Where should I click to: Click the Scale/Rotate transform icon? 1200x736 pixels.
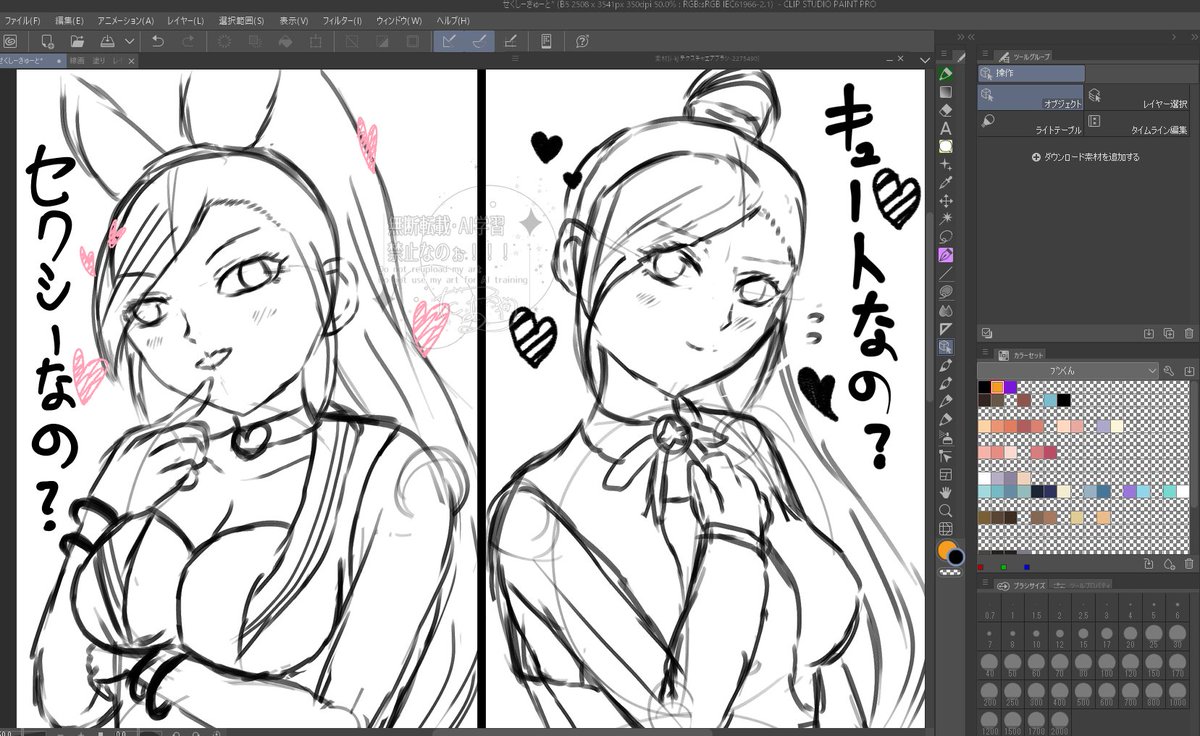click(x=316, y=42)
